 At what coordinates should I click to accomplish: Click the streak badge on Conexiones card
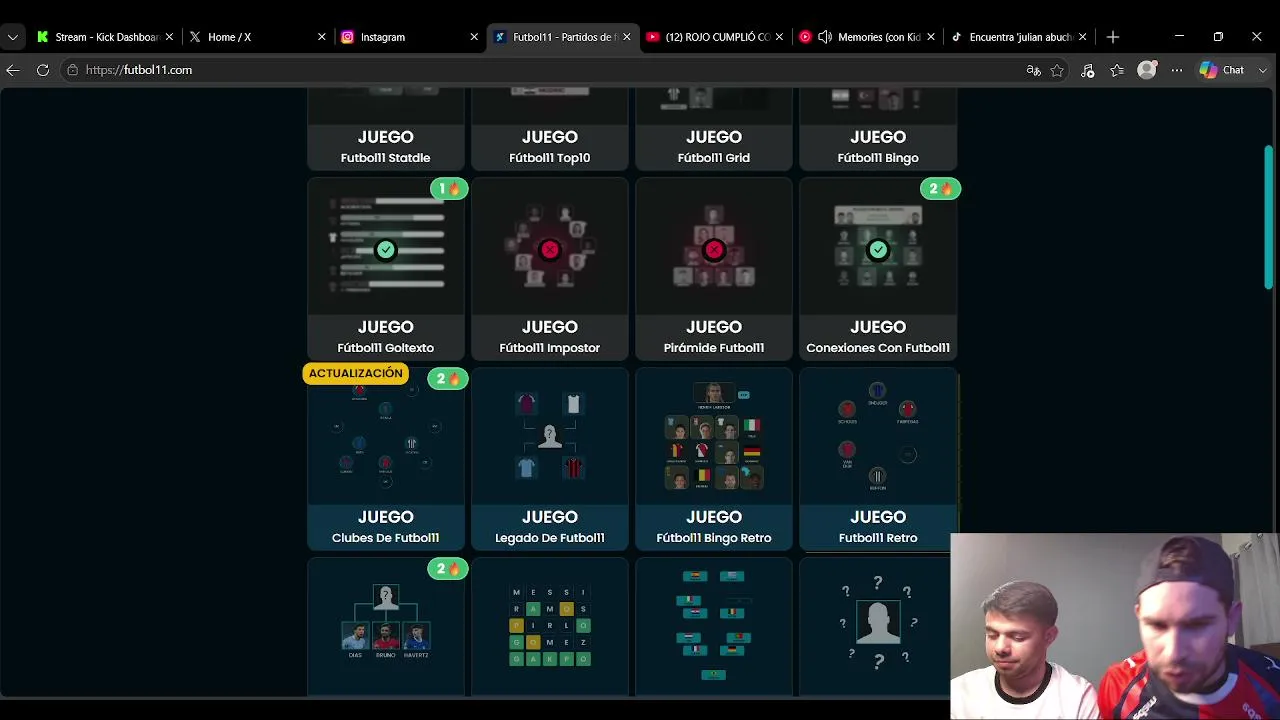click(x=940, y=189)
